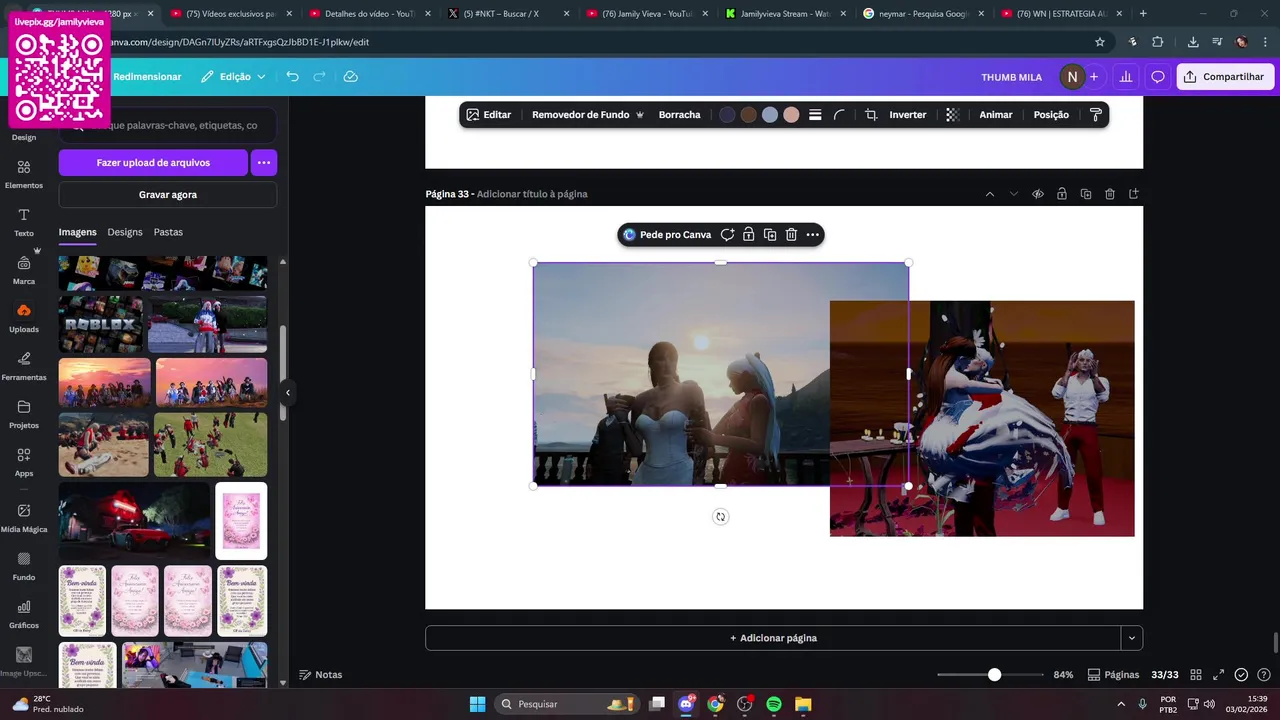Click the ROBLOX upload thumbnail
This screenshot has height=720, width=1280.
point(101,324)
